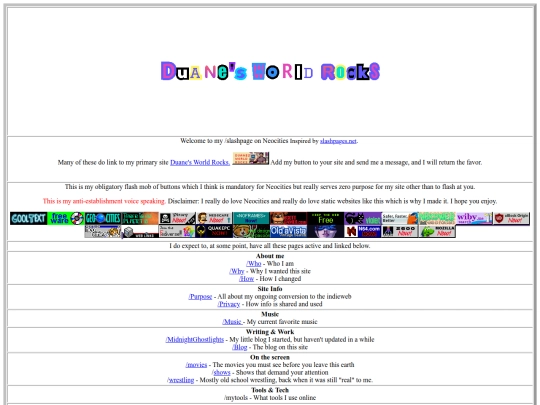
Task: Open the /Blog page link
Action: 240,347
